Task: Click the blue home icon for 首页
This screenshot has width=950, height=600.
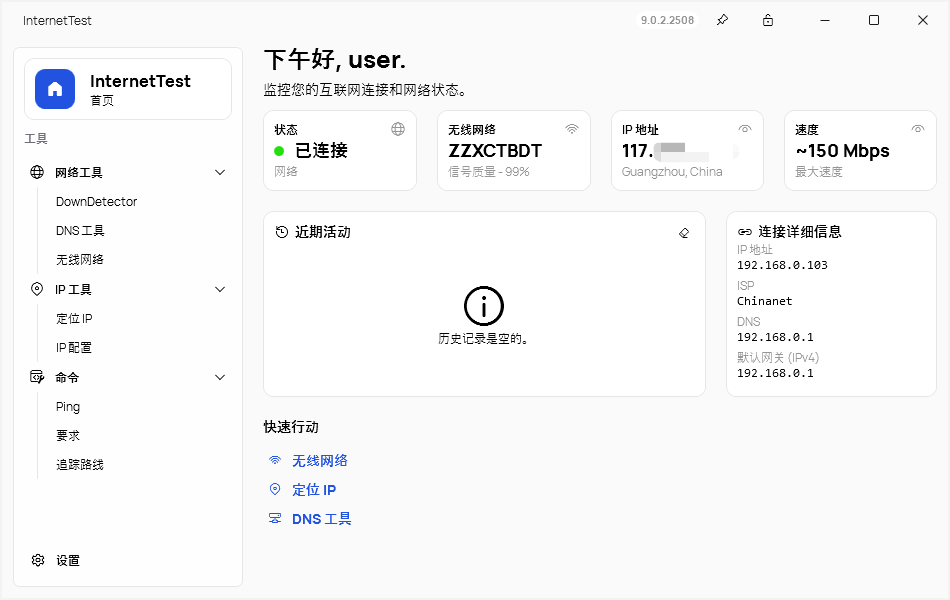Action: (x=55, y=89)
